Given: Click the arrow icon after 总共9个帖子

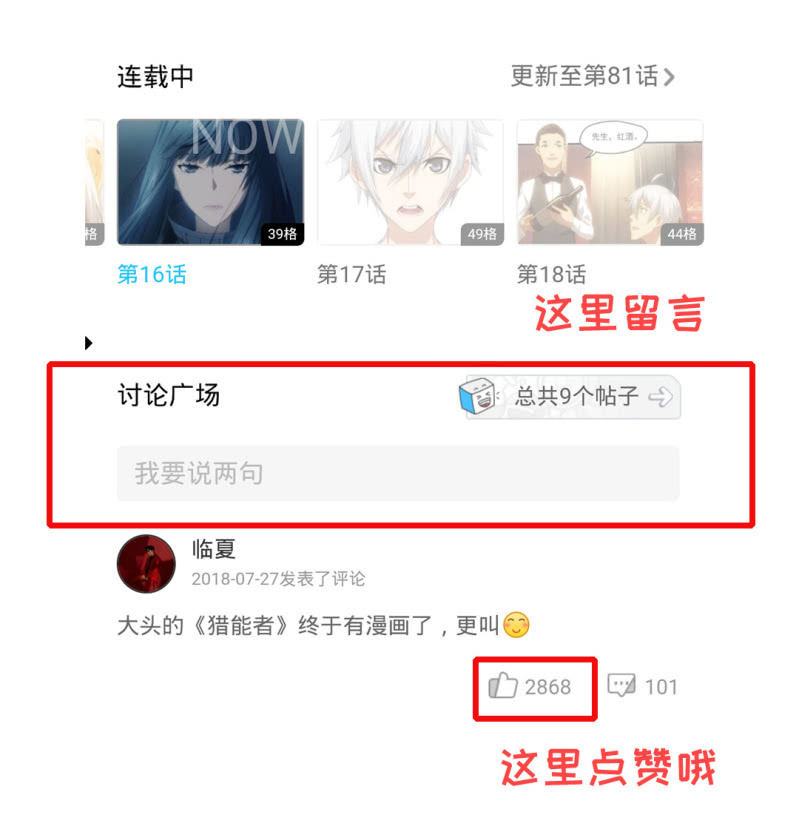Looking at the screenshot, I should pyautogui.click(x=660, y=397).
